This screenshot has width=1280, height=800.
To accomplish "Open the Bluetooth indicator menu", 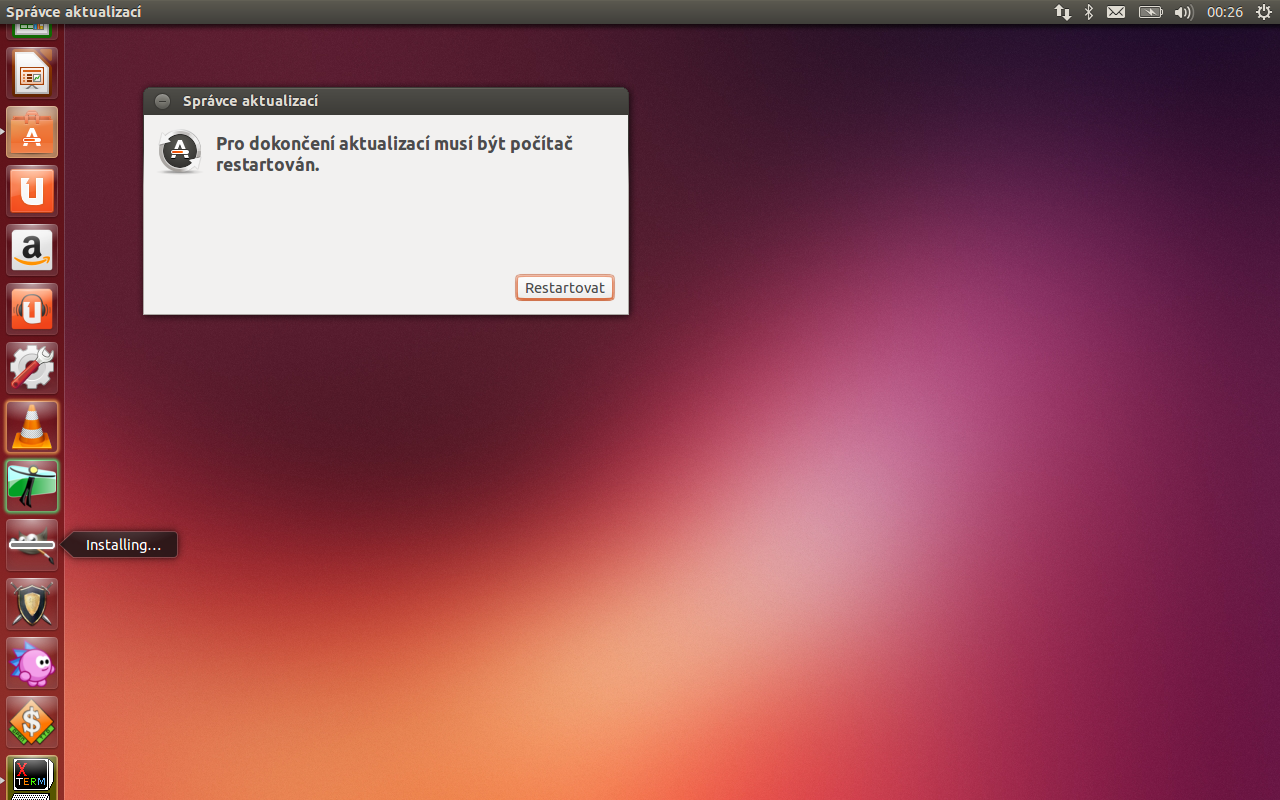I will pyautogui.click(x=1089, y=12).
